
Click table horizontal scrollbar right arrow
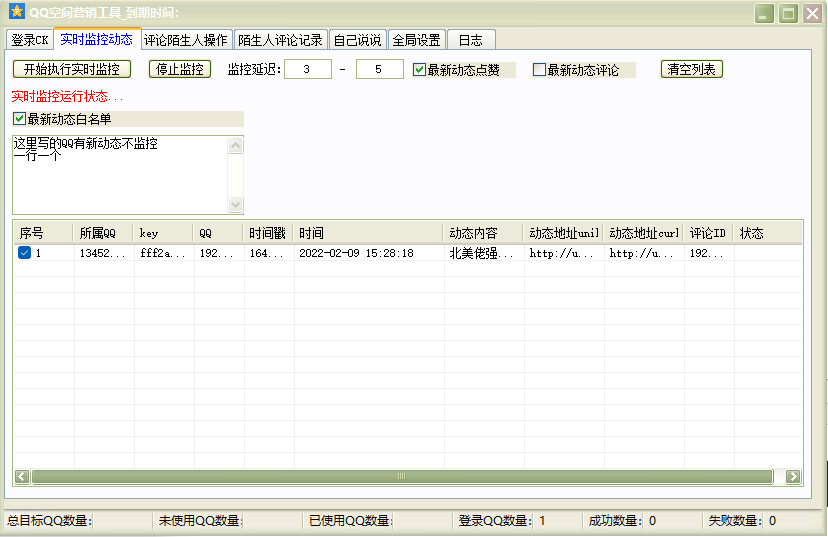pyautogui.click(x=793, y=477)
